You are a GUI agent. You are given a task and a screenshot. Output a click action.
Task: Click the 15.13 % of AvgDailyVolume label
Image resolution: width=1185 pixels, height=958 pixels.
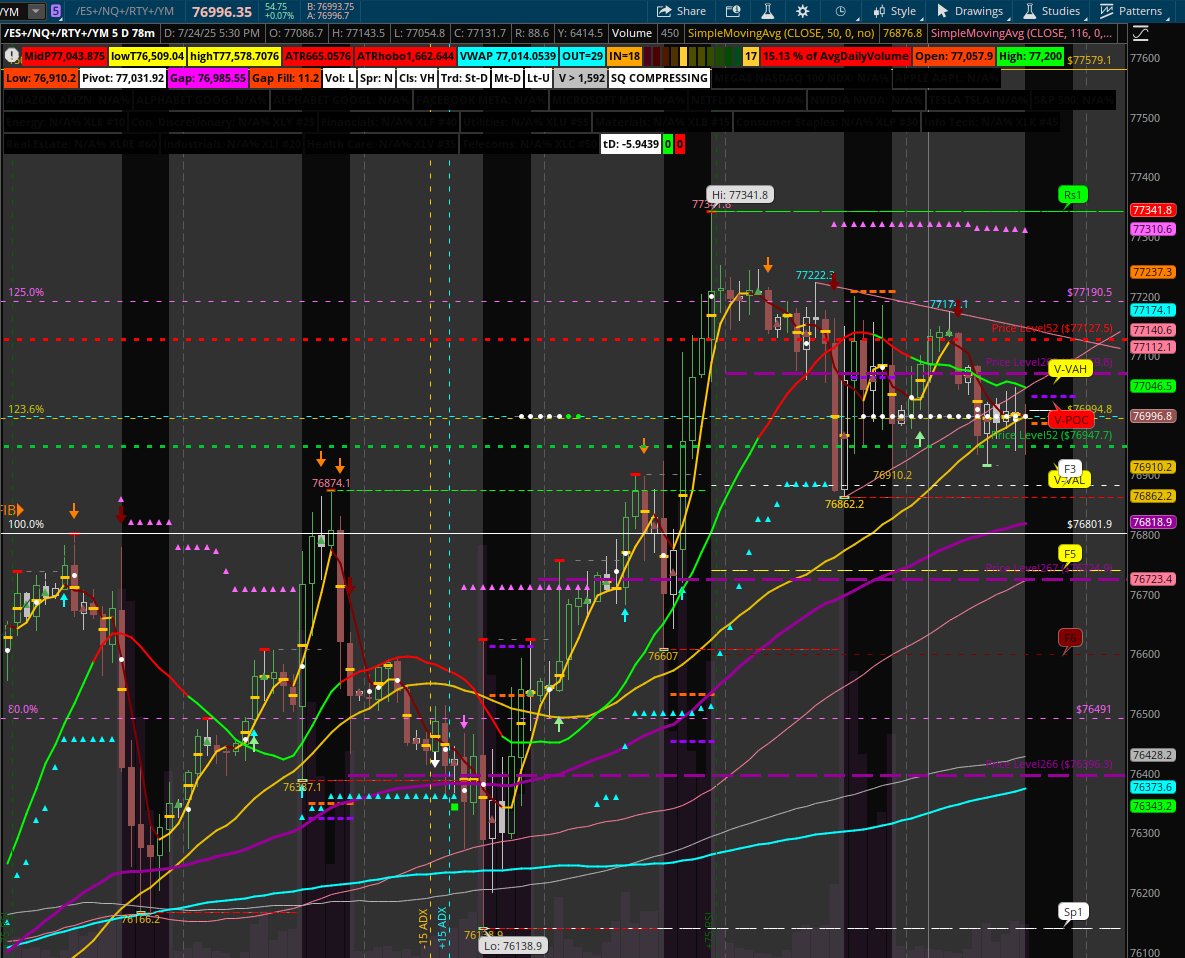point(835,56)
